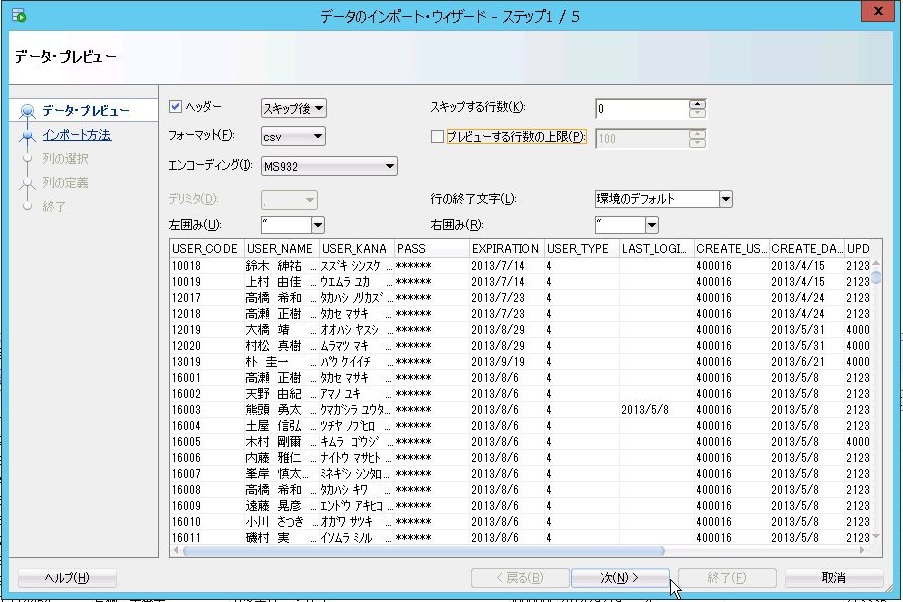Enable プレビューする行数の上限 checkbox
Viewport: 903px width, 602px height.
tap(437, 137)
